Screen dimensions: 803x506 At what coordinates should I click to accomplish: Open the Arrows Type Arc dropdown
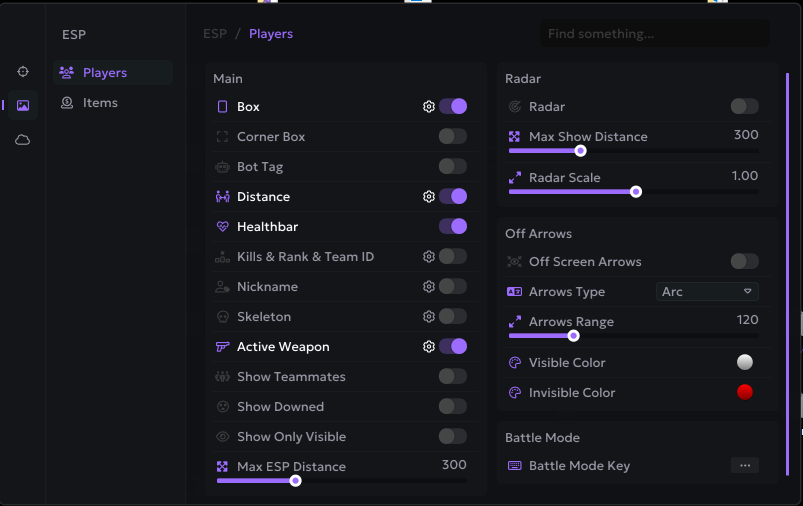(x=707, y=292)
